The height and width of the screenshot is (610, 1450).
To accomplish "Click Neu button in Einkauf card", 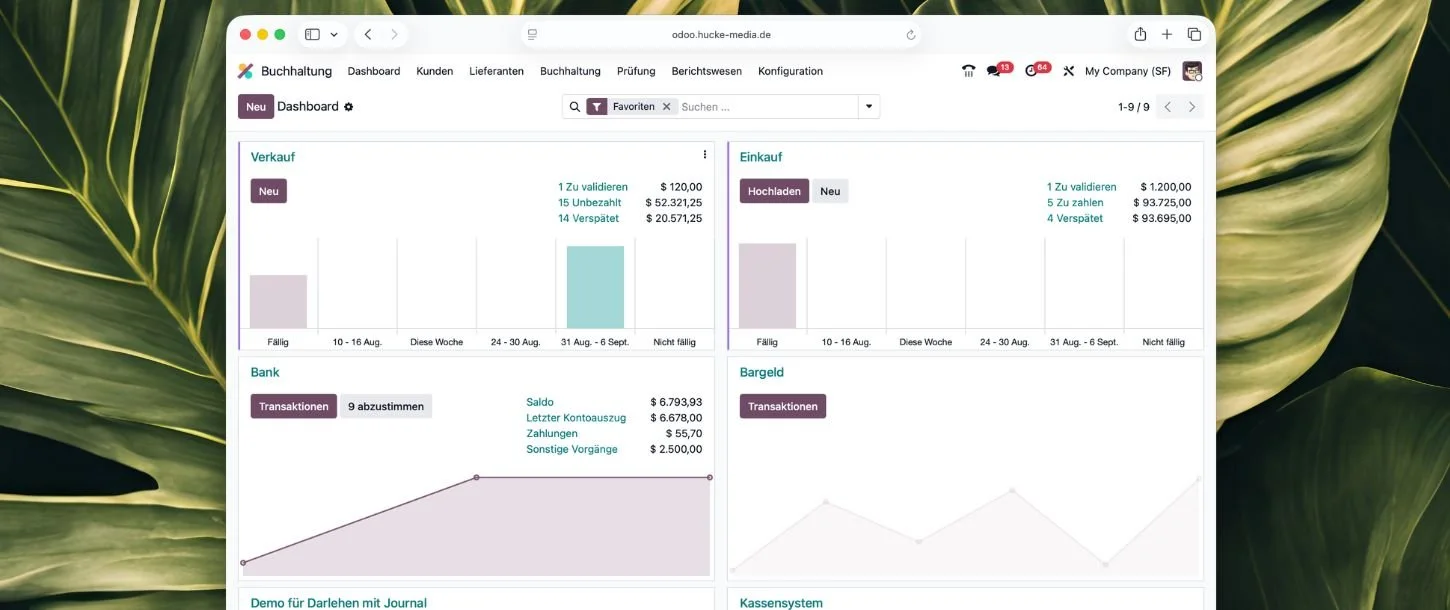I will pos(830,191).
